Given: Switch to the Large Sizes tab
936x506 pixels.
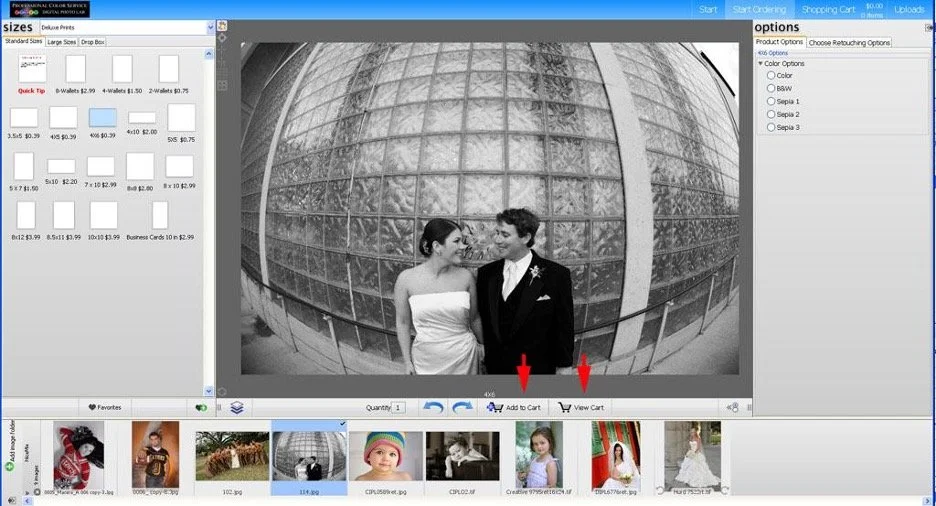Looking at the screenshot, I should (x=61, y=42).
